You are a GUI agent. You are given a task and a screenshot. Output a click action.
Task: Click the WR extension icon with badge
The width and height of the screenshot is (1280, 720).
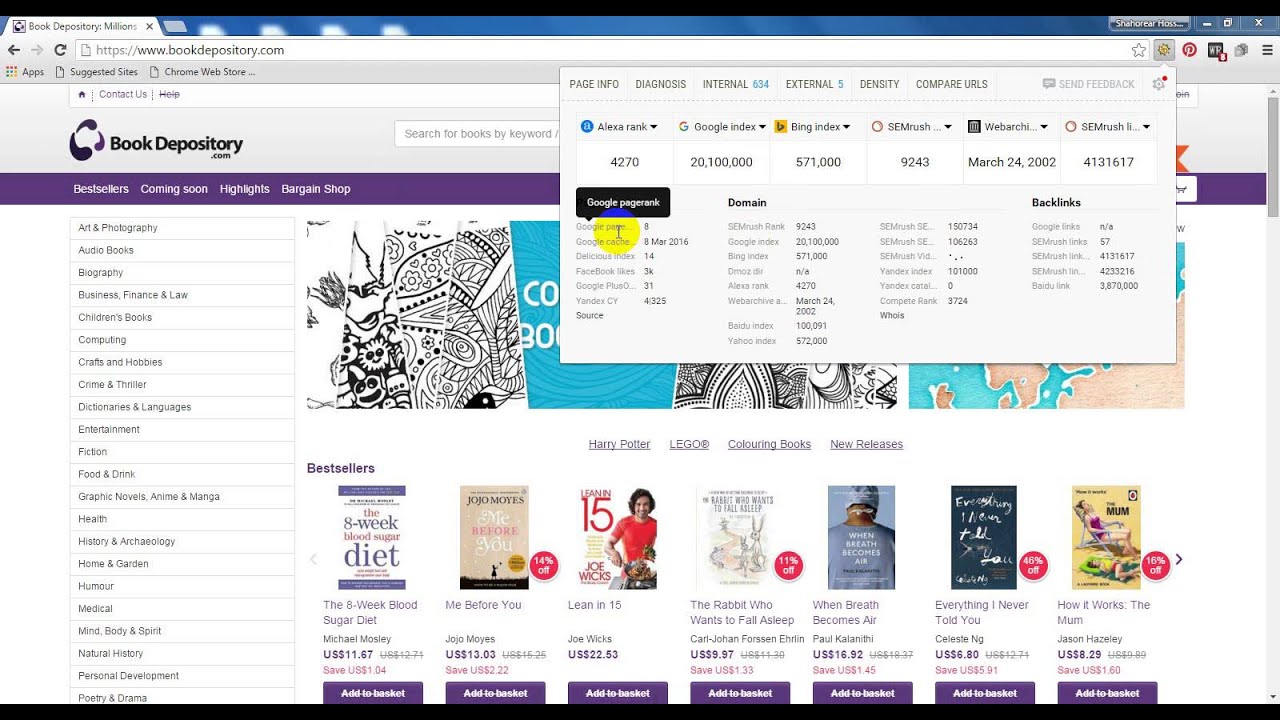point(1217,50)
